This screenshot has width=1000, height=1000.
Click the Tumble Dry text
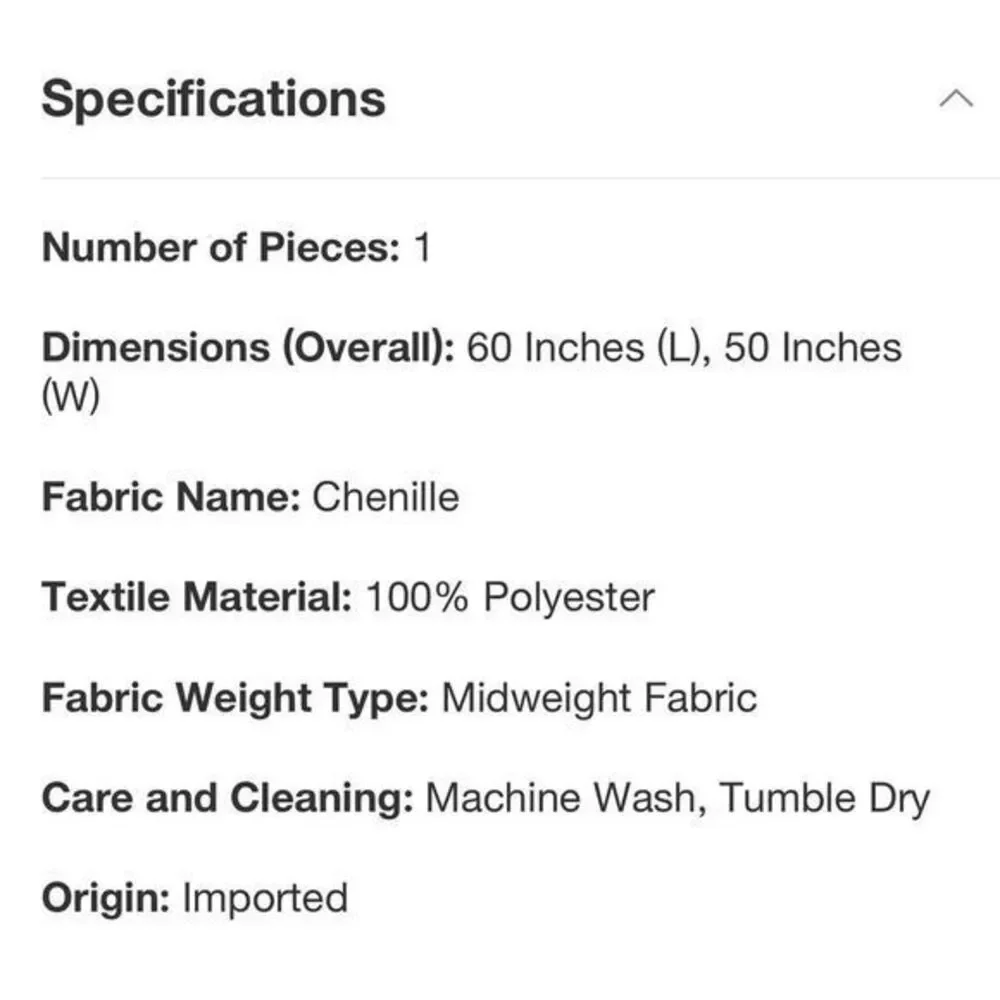click(825, 798)
